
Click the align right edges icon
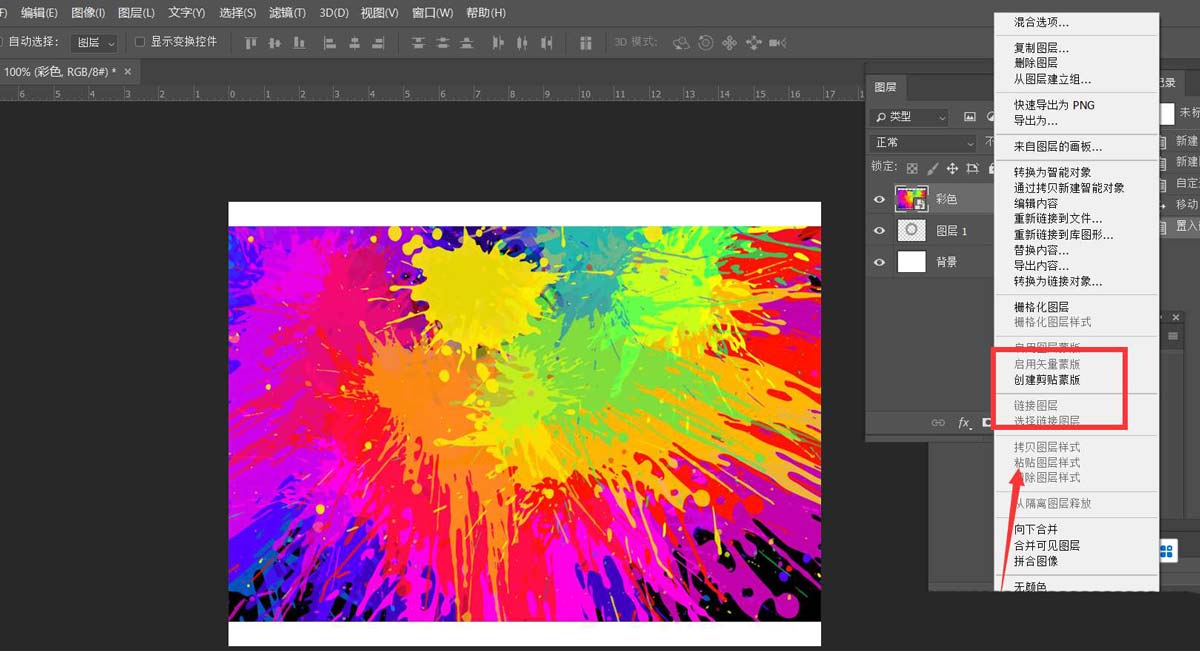coord(379,42)
